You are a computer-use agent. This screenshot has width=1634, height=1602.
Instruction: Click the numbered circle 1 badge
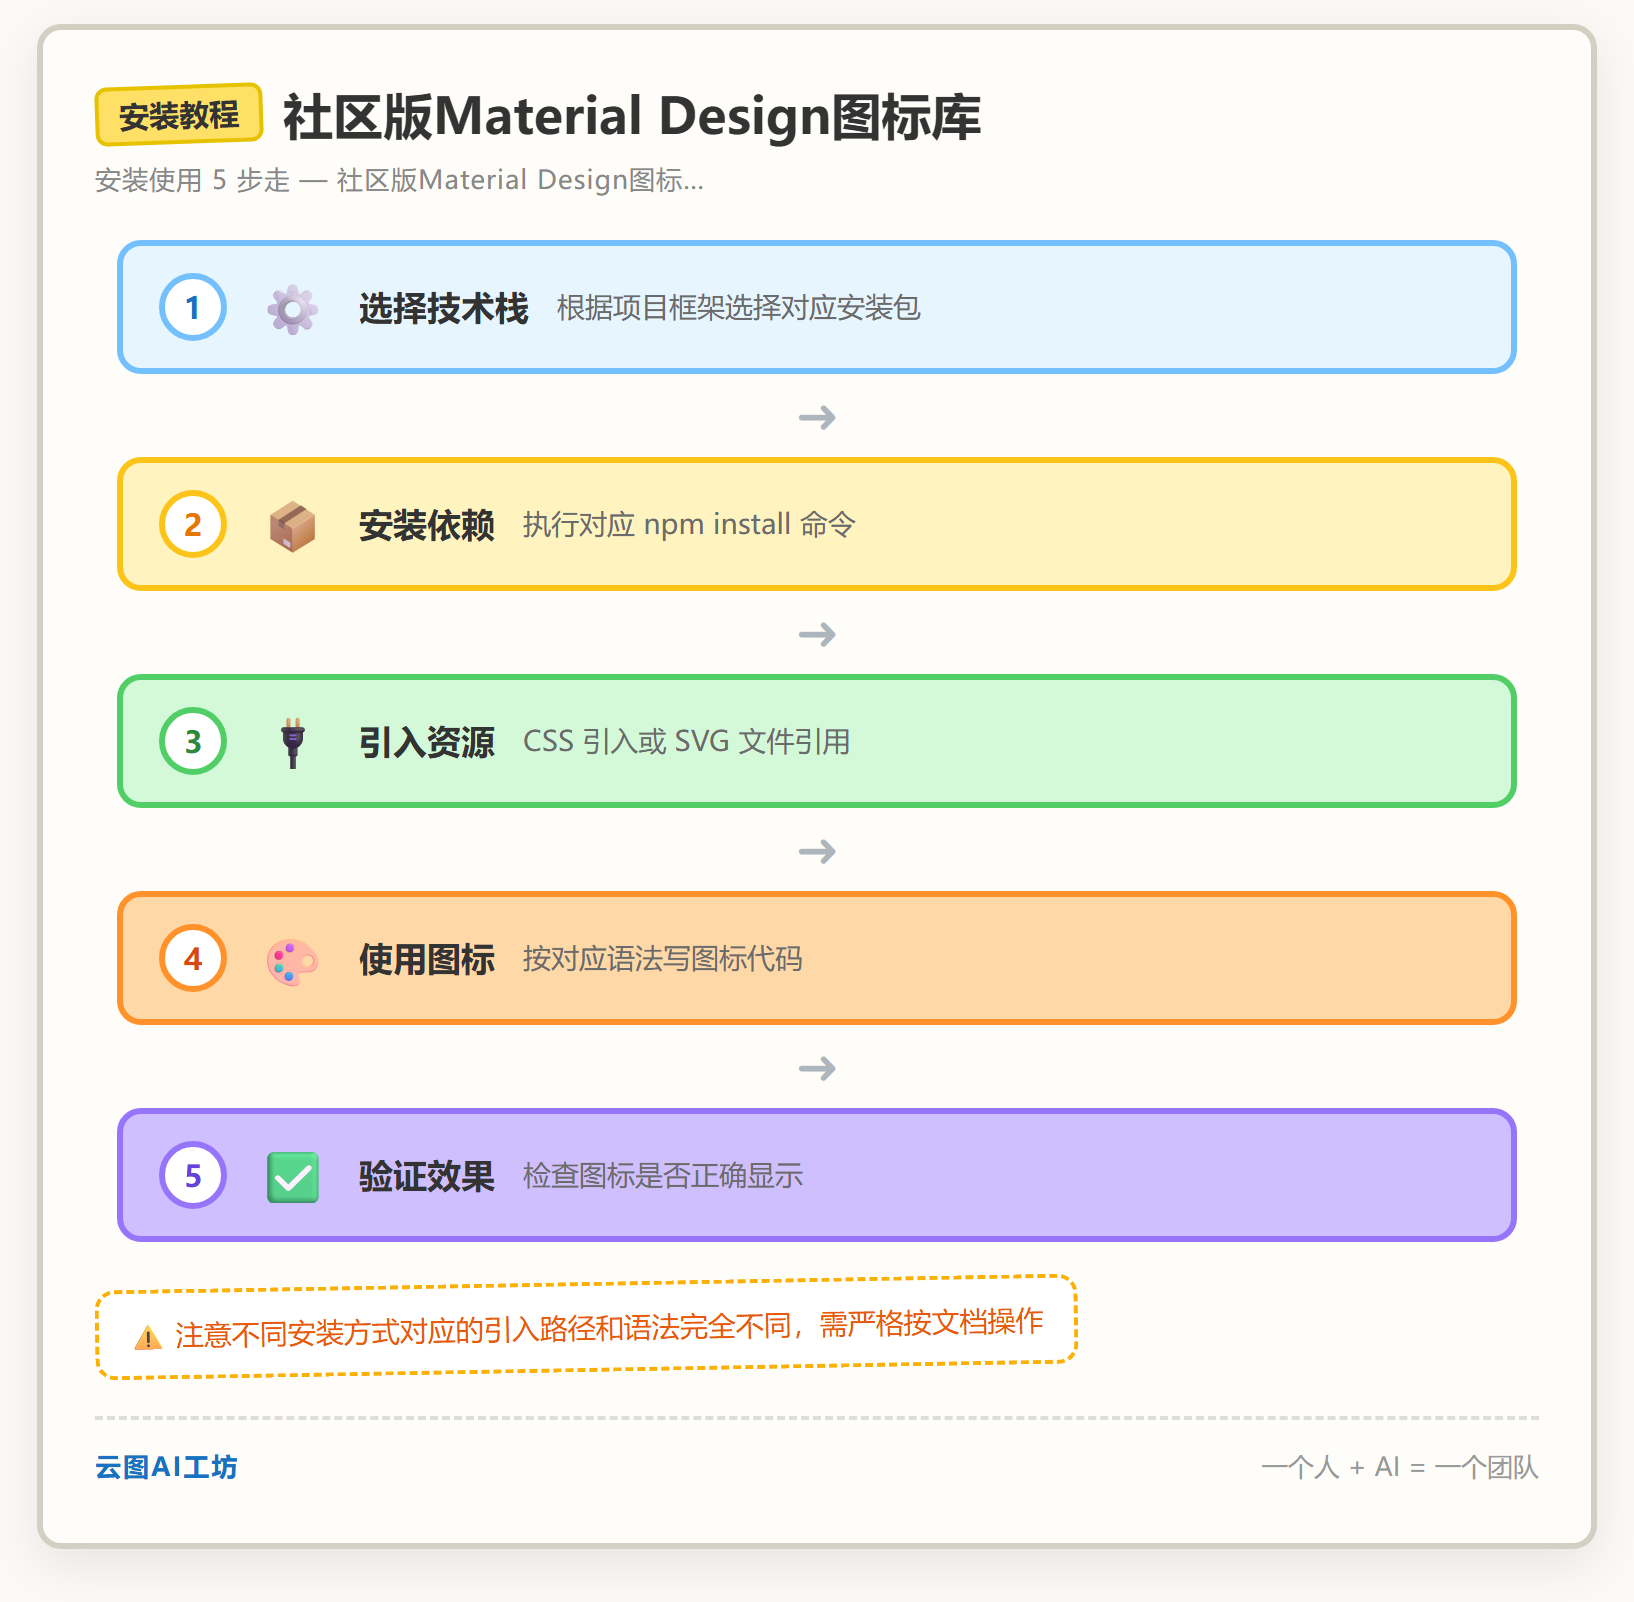[193, 307]
